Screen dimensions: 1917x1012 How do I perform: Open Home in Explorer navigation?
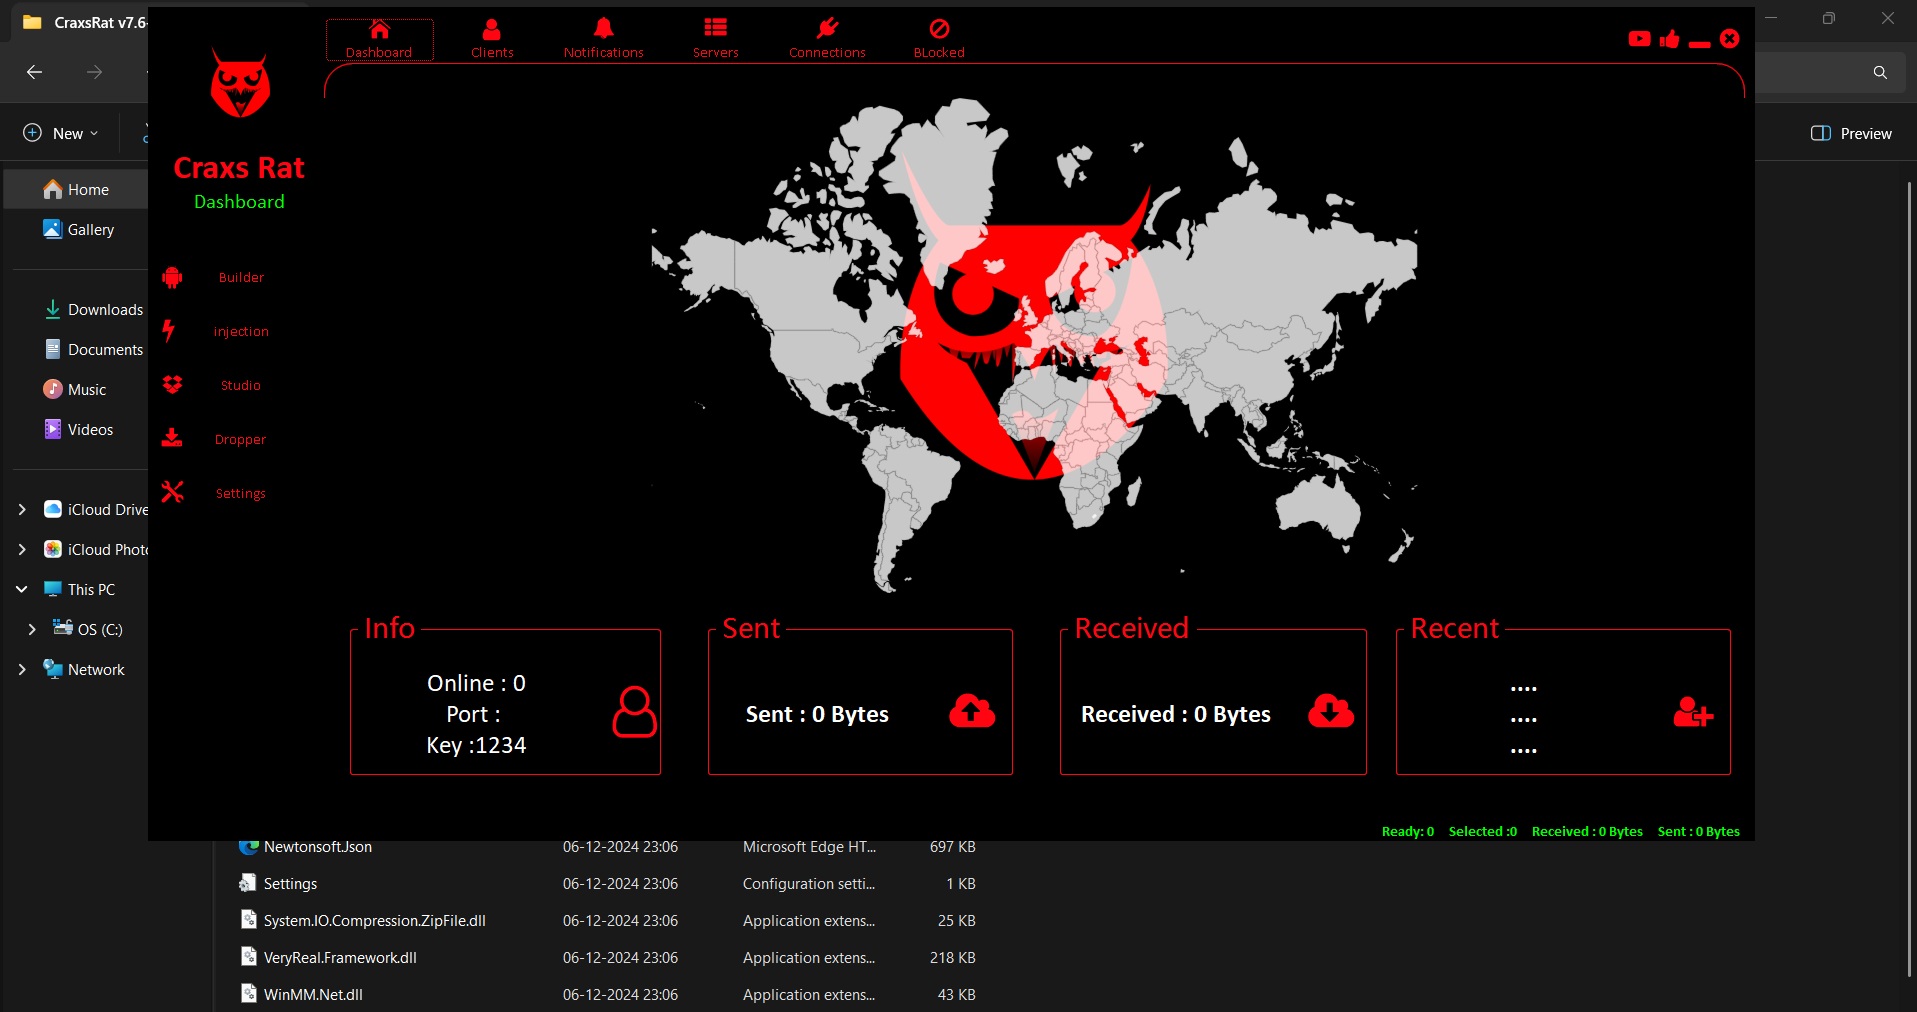click(77, 189)
